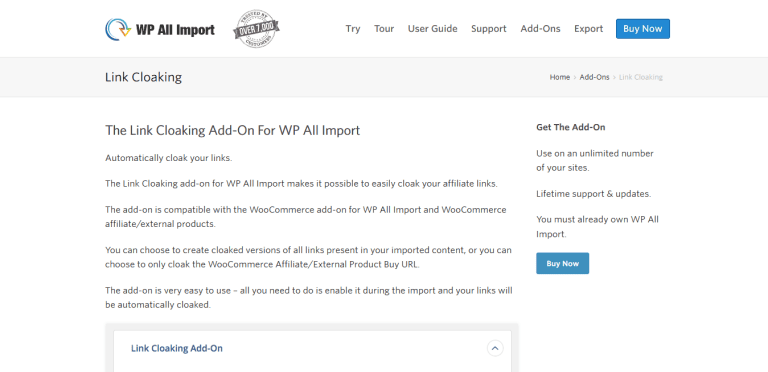Click the trusted customers badge stamp
This screenshot has width=768, height=372.
[256, 29]
